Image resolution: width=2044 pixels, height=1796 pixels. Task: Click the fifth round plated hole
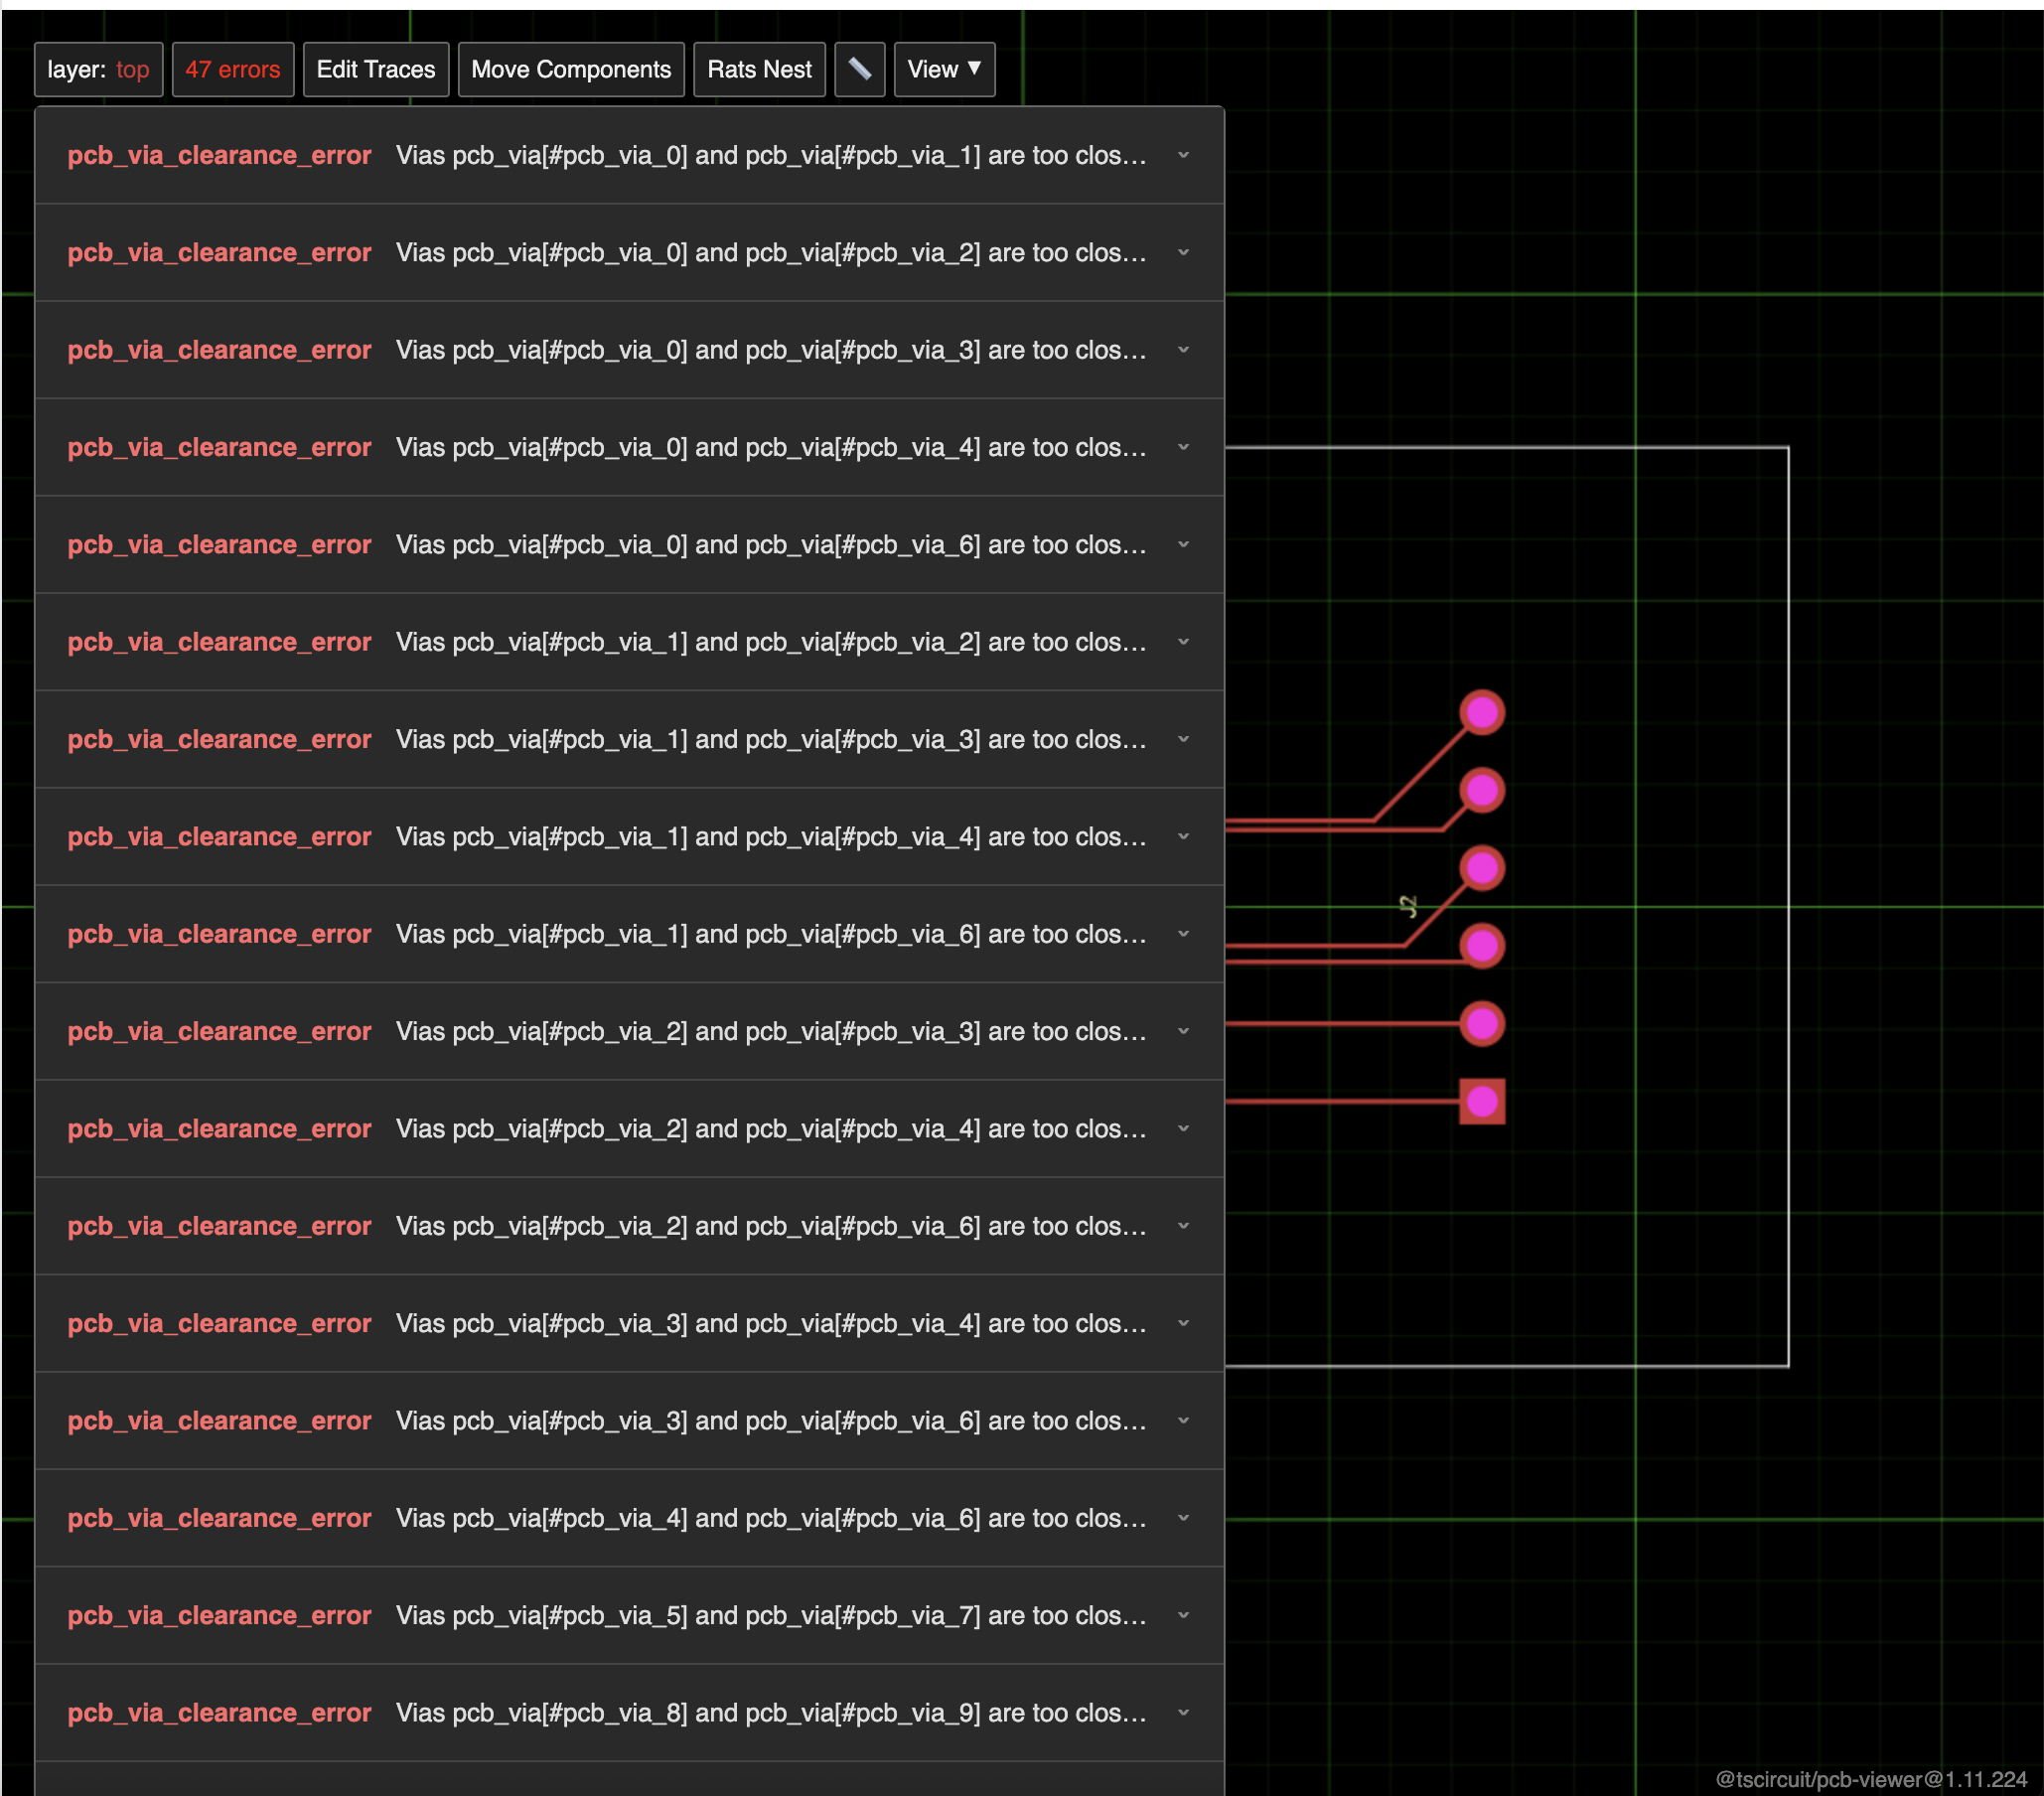pos(1481,1023)
